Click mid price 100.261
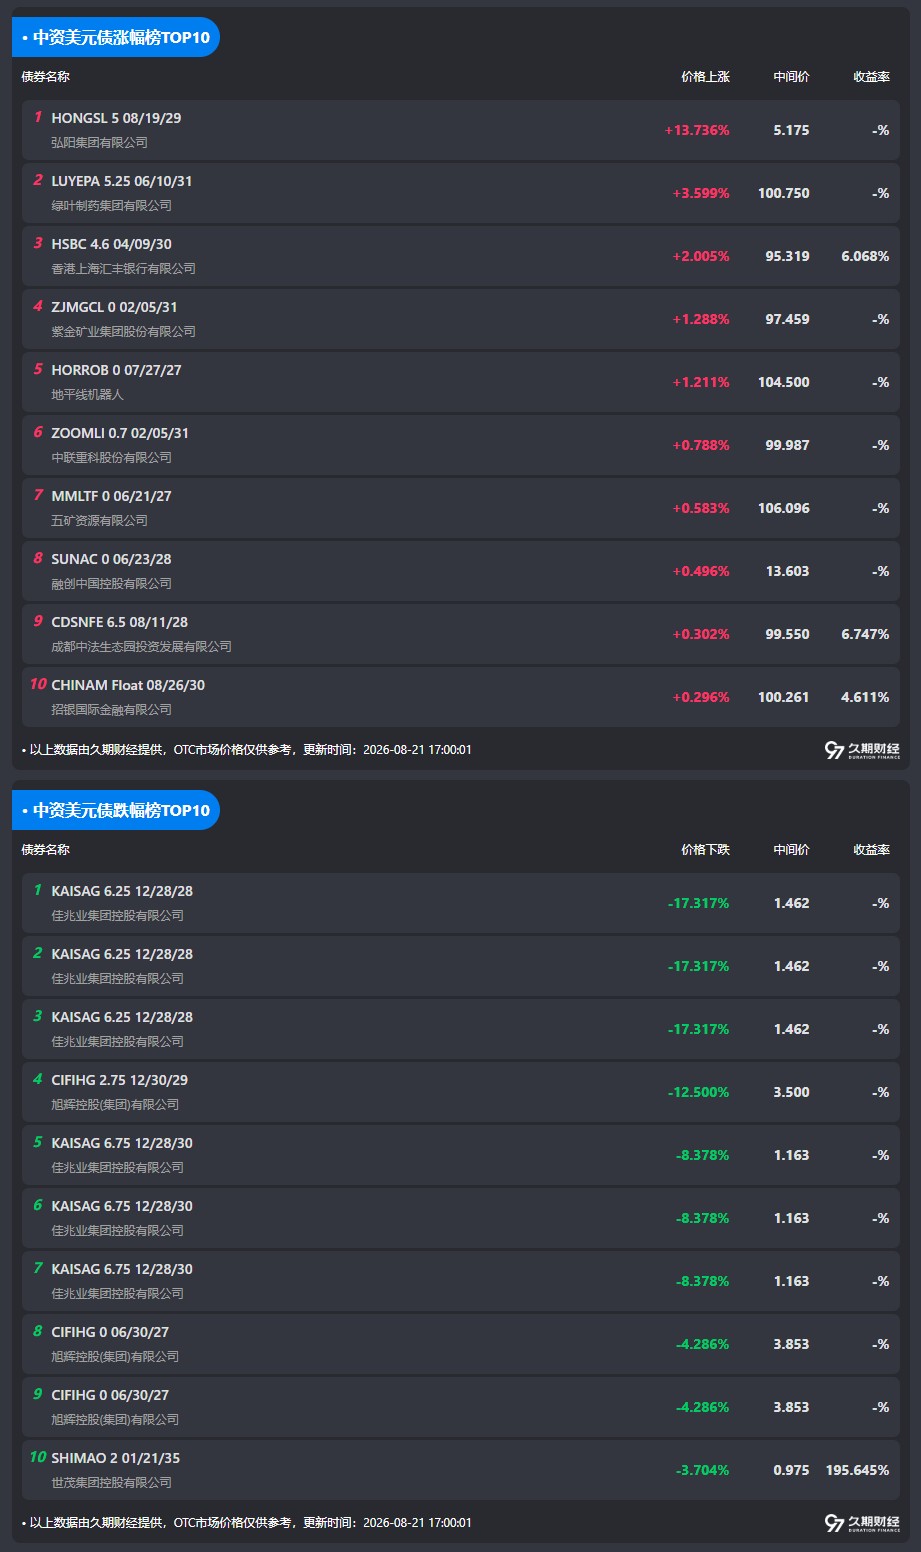This screenshot has height=1552, width=921. (784, 697)
